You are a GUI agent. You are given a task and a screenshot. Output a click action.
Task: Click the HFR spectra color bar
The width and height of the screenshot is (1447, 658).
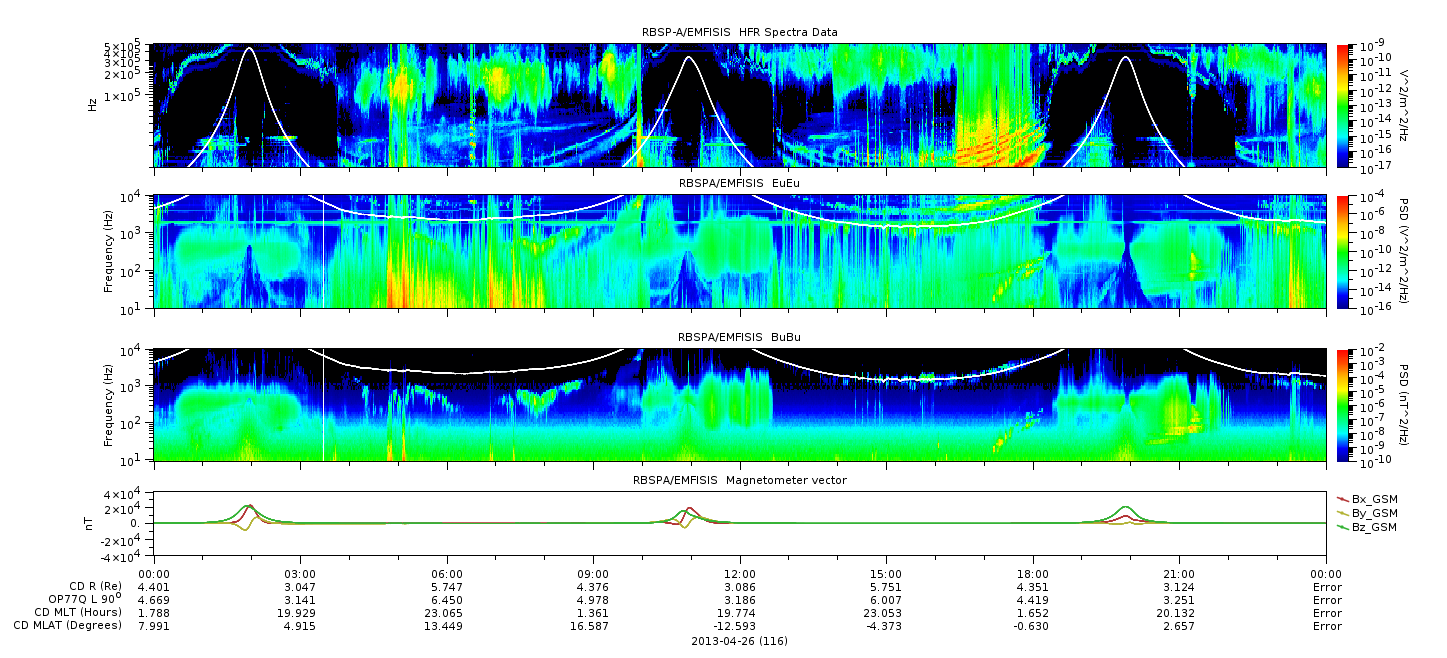(x=1344, y=105)
